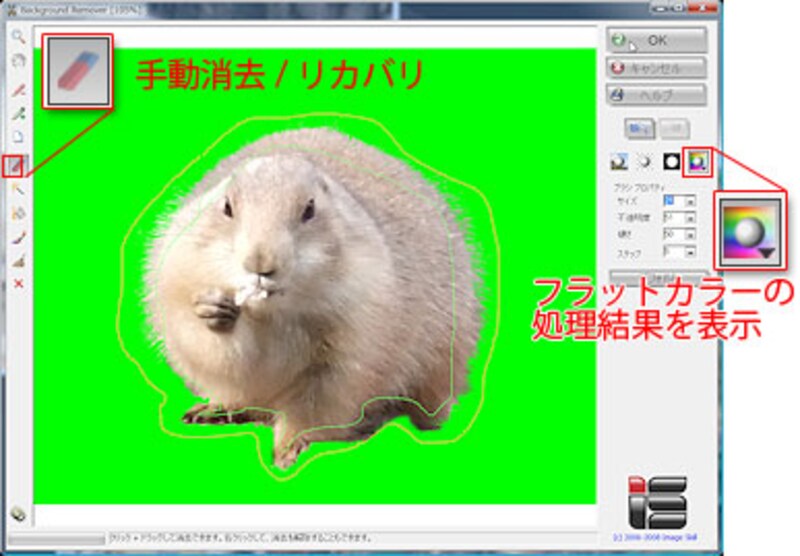Open the brush size (サイズ) dropdown
Viewport: 800px width, 556px height.
pyautogui.click(x=690, y=201)
